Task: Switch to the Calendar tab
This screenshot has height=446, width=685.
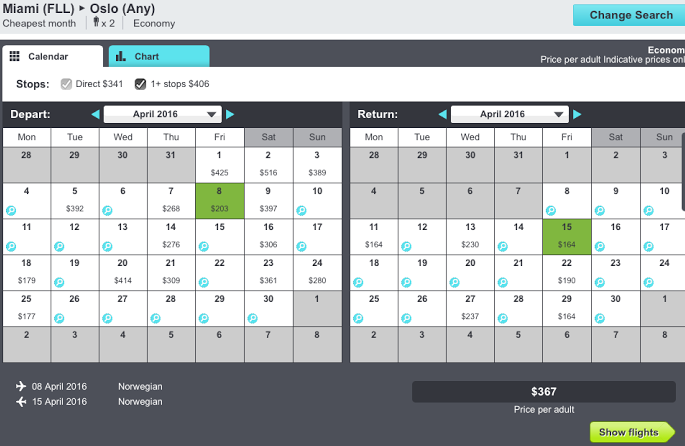Action: [x=52, y=57]
